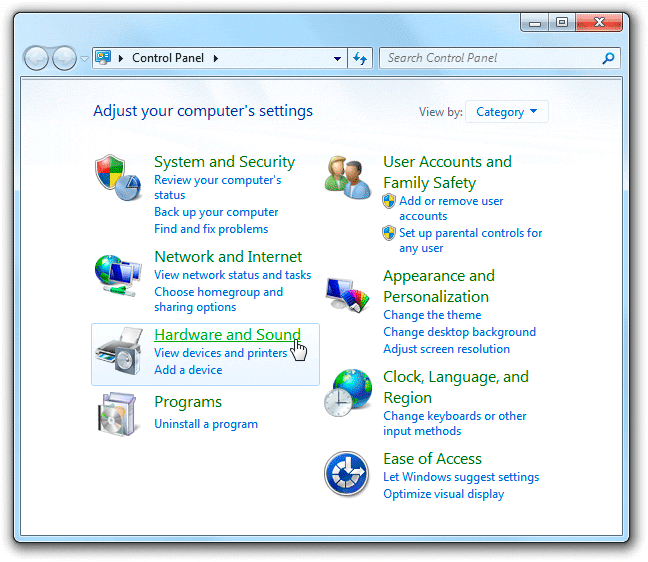Click the shield icon beside Set up parental controls
Image resolution: width=648 pixels, height=562 pixels.
pos(388,233)
